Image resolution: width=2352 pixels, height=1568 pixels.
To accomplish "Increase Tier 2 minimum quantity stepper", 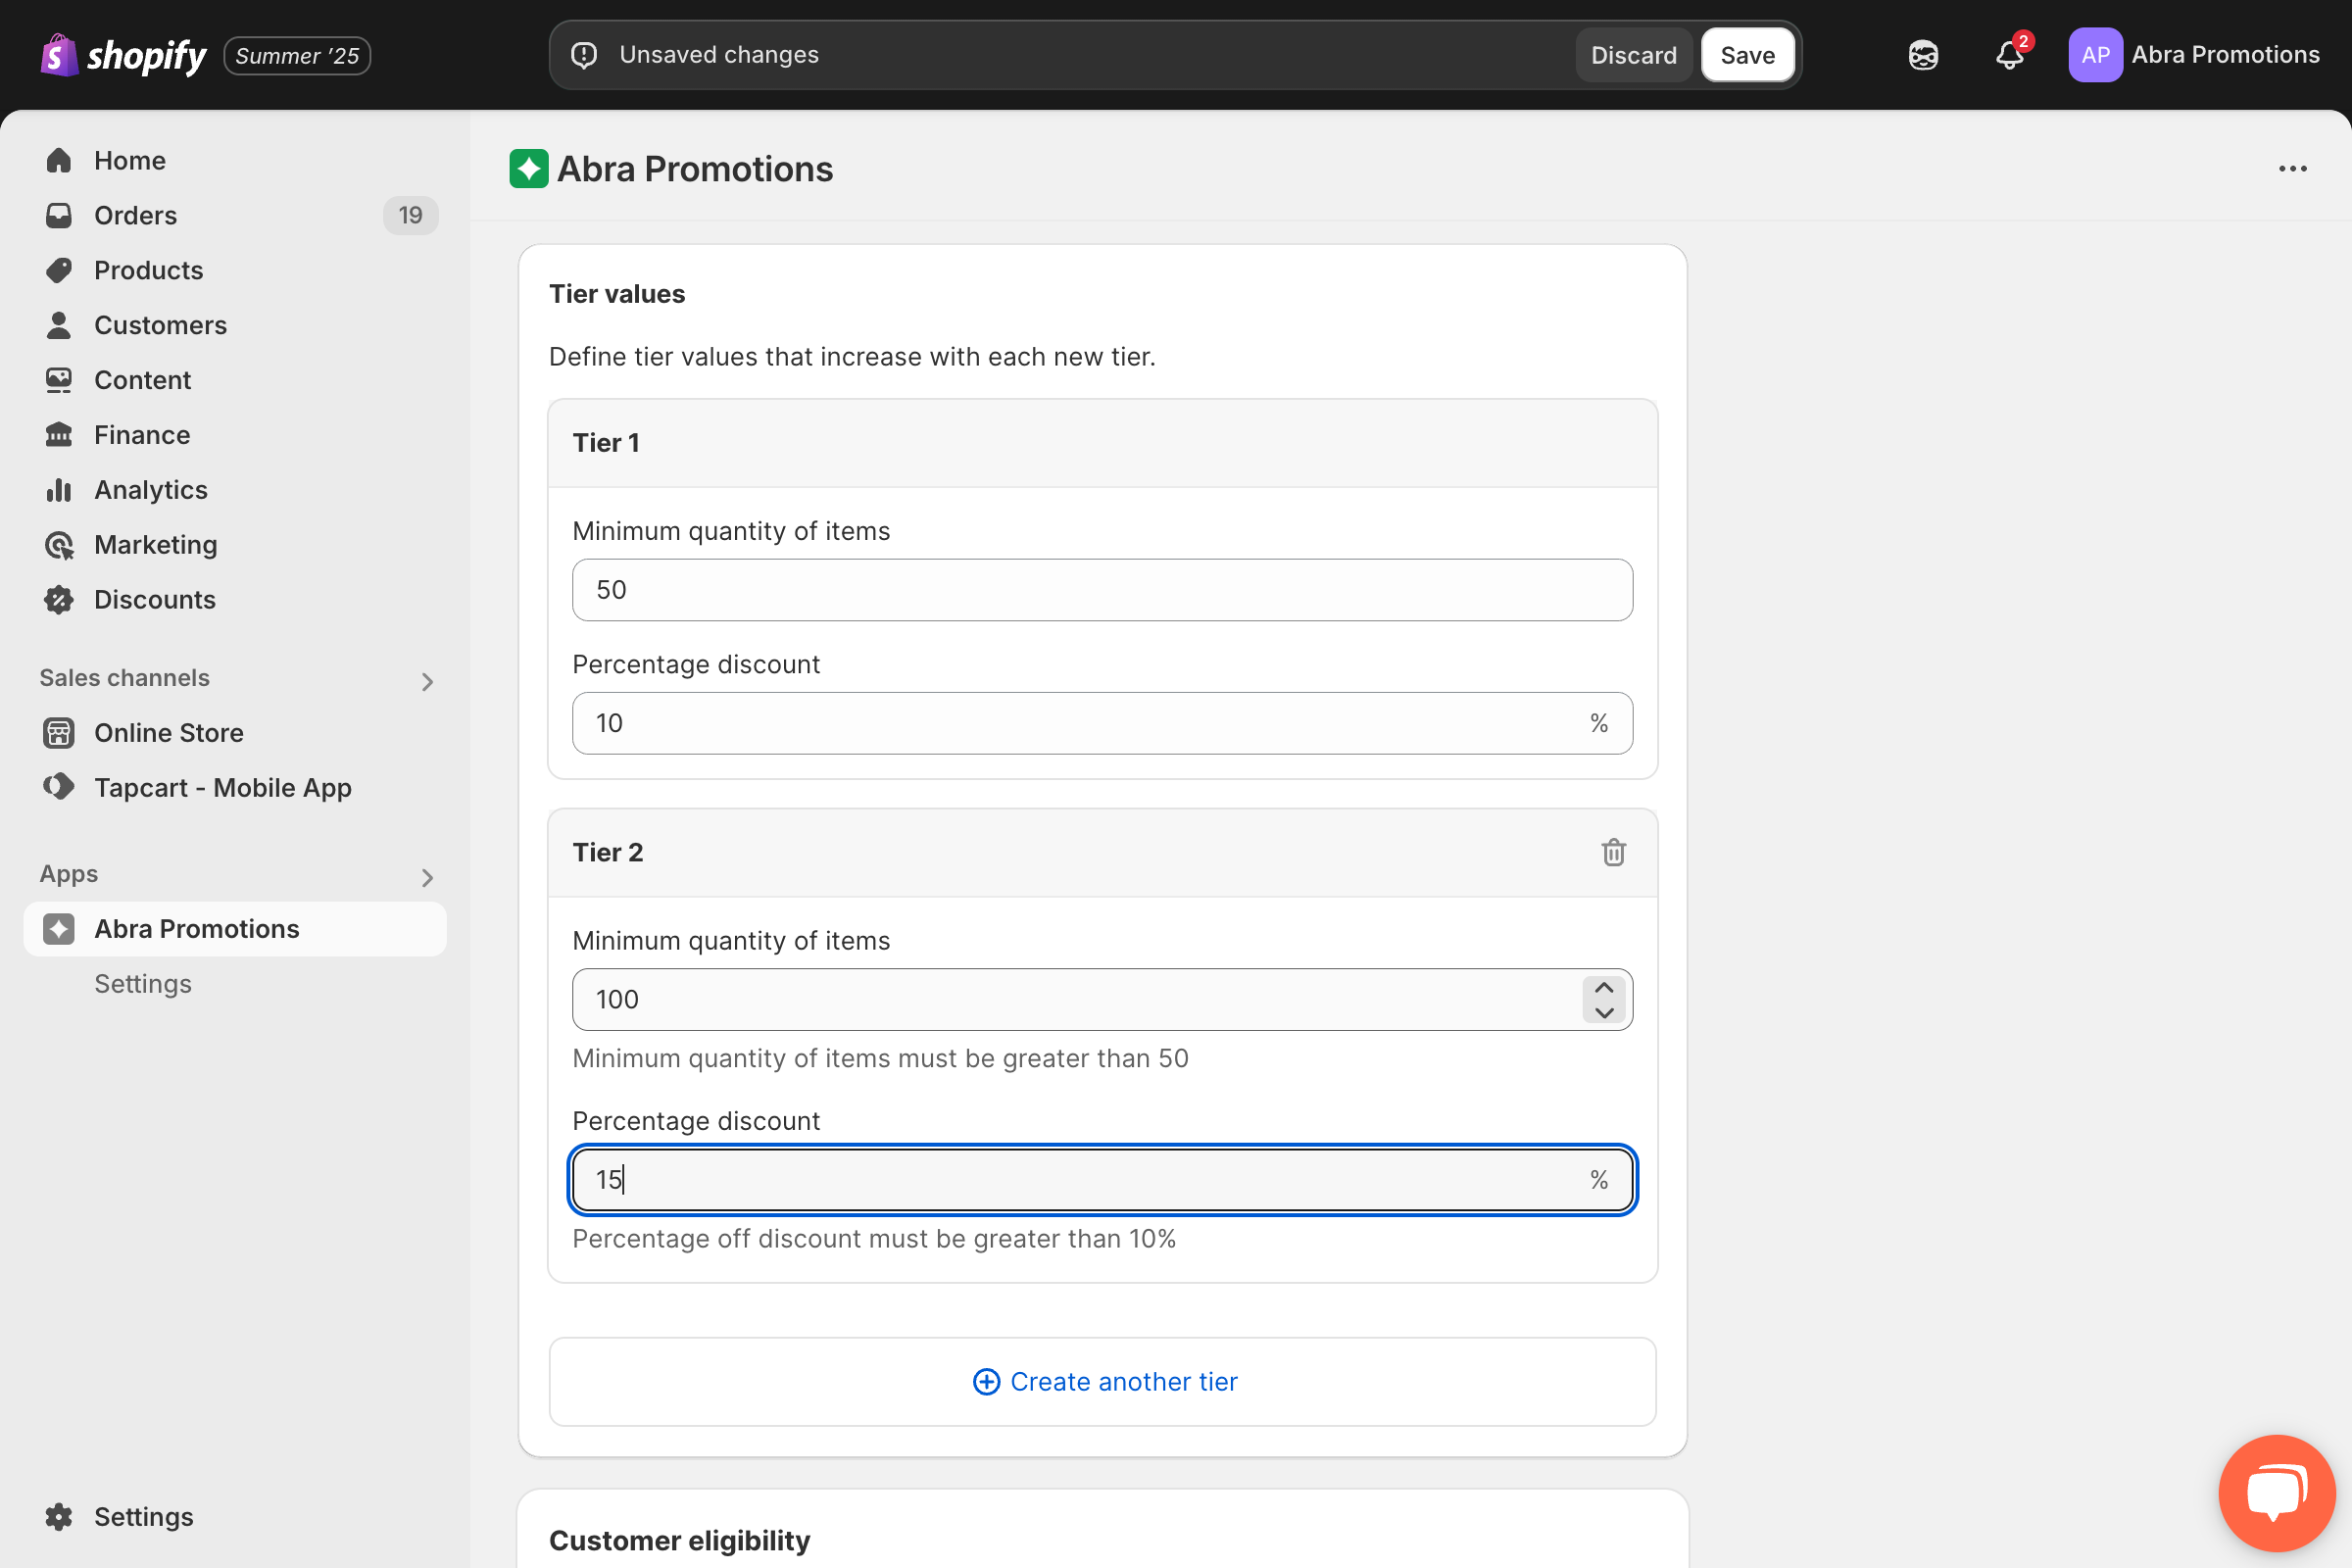I will pyautogui.click(x=1604, y=988).
